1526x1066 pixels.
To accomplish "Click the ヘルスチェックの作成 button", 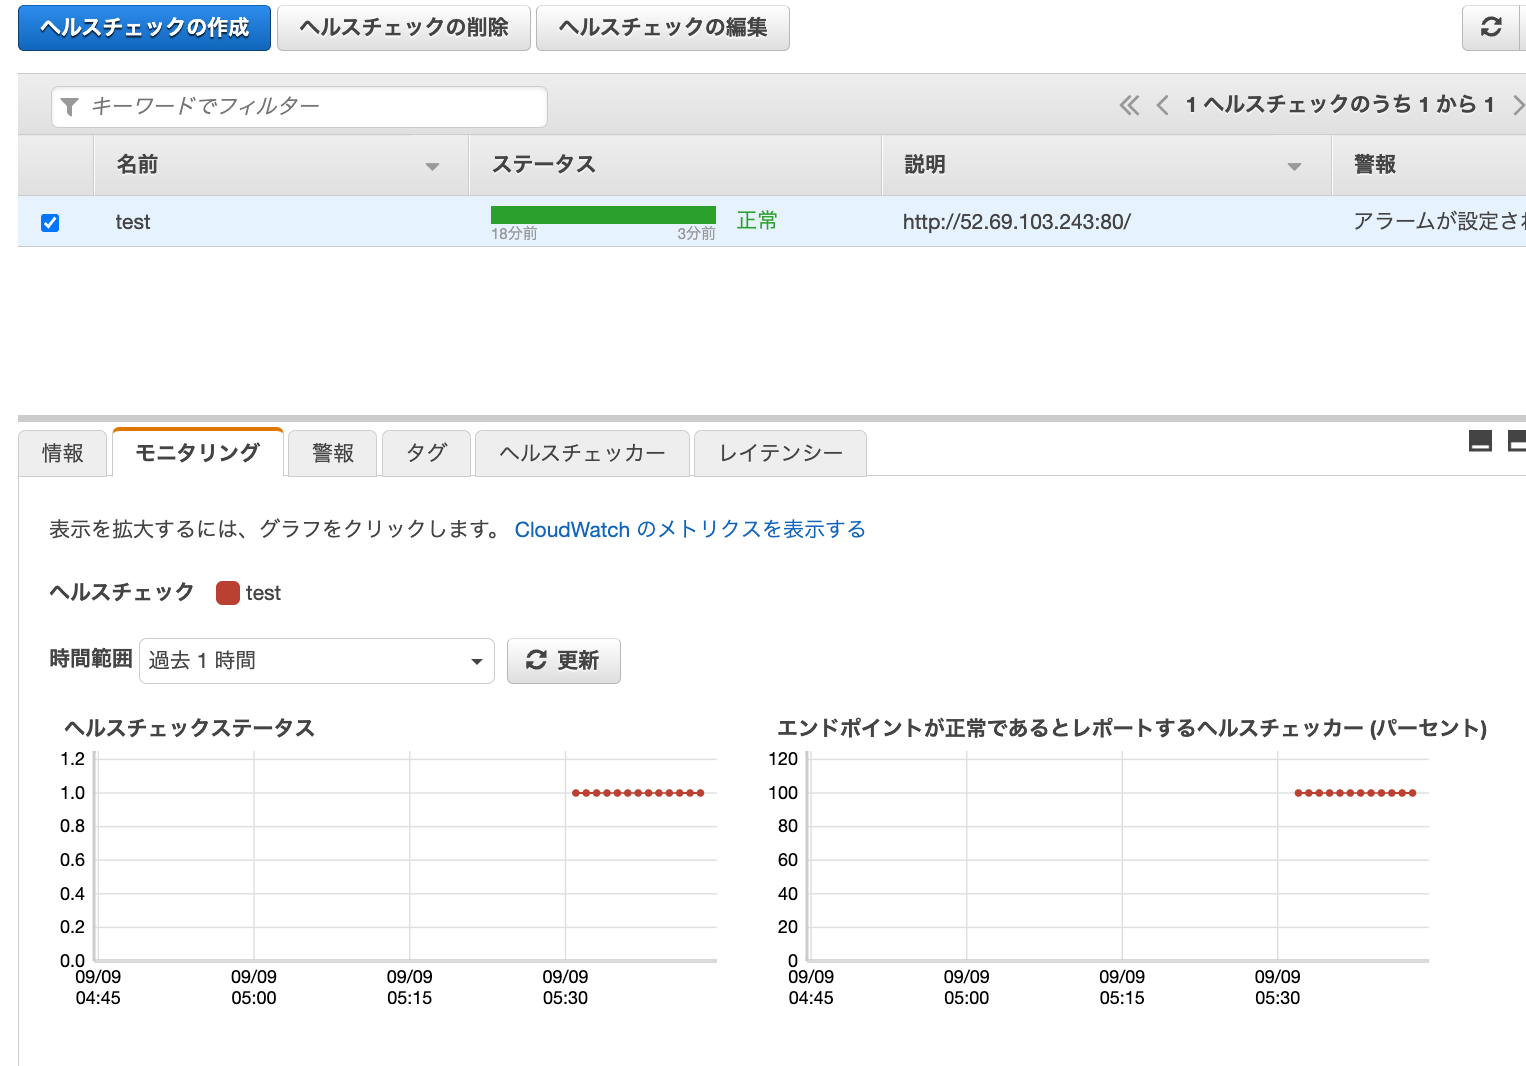I will click(143, 28).
